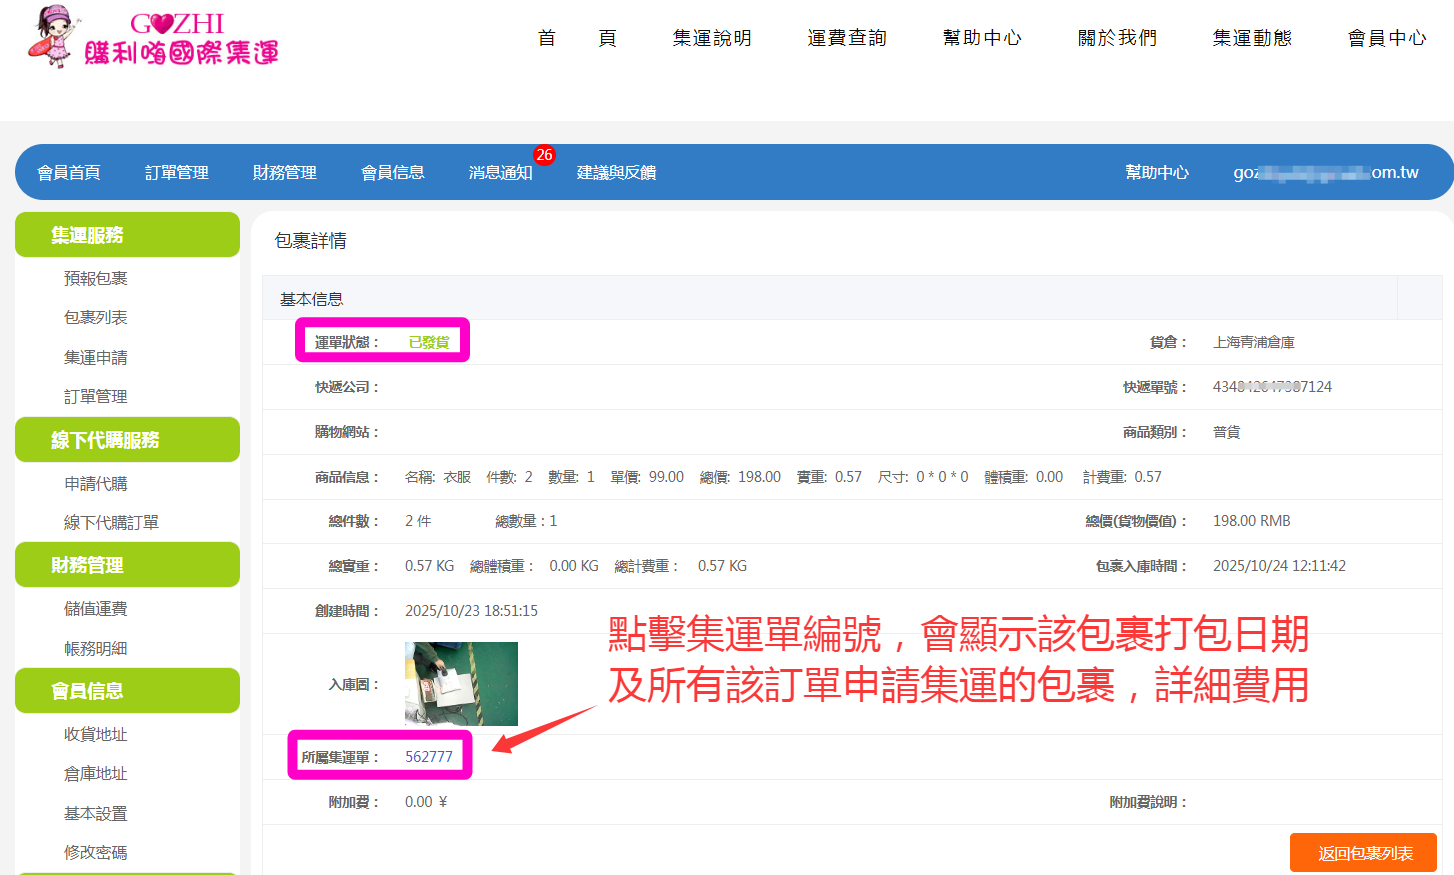
Task: Open 運費查詢 in the top menu
Action: click(847, 38)
